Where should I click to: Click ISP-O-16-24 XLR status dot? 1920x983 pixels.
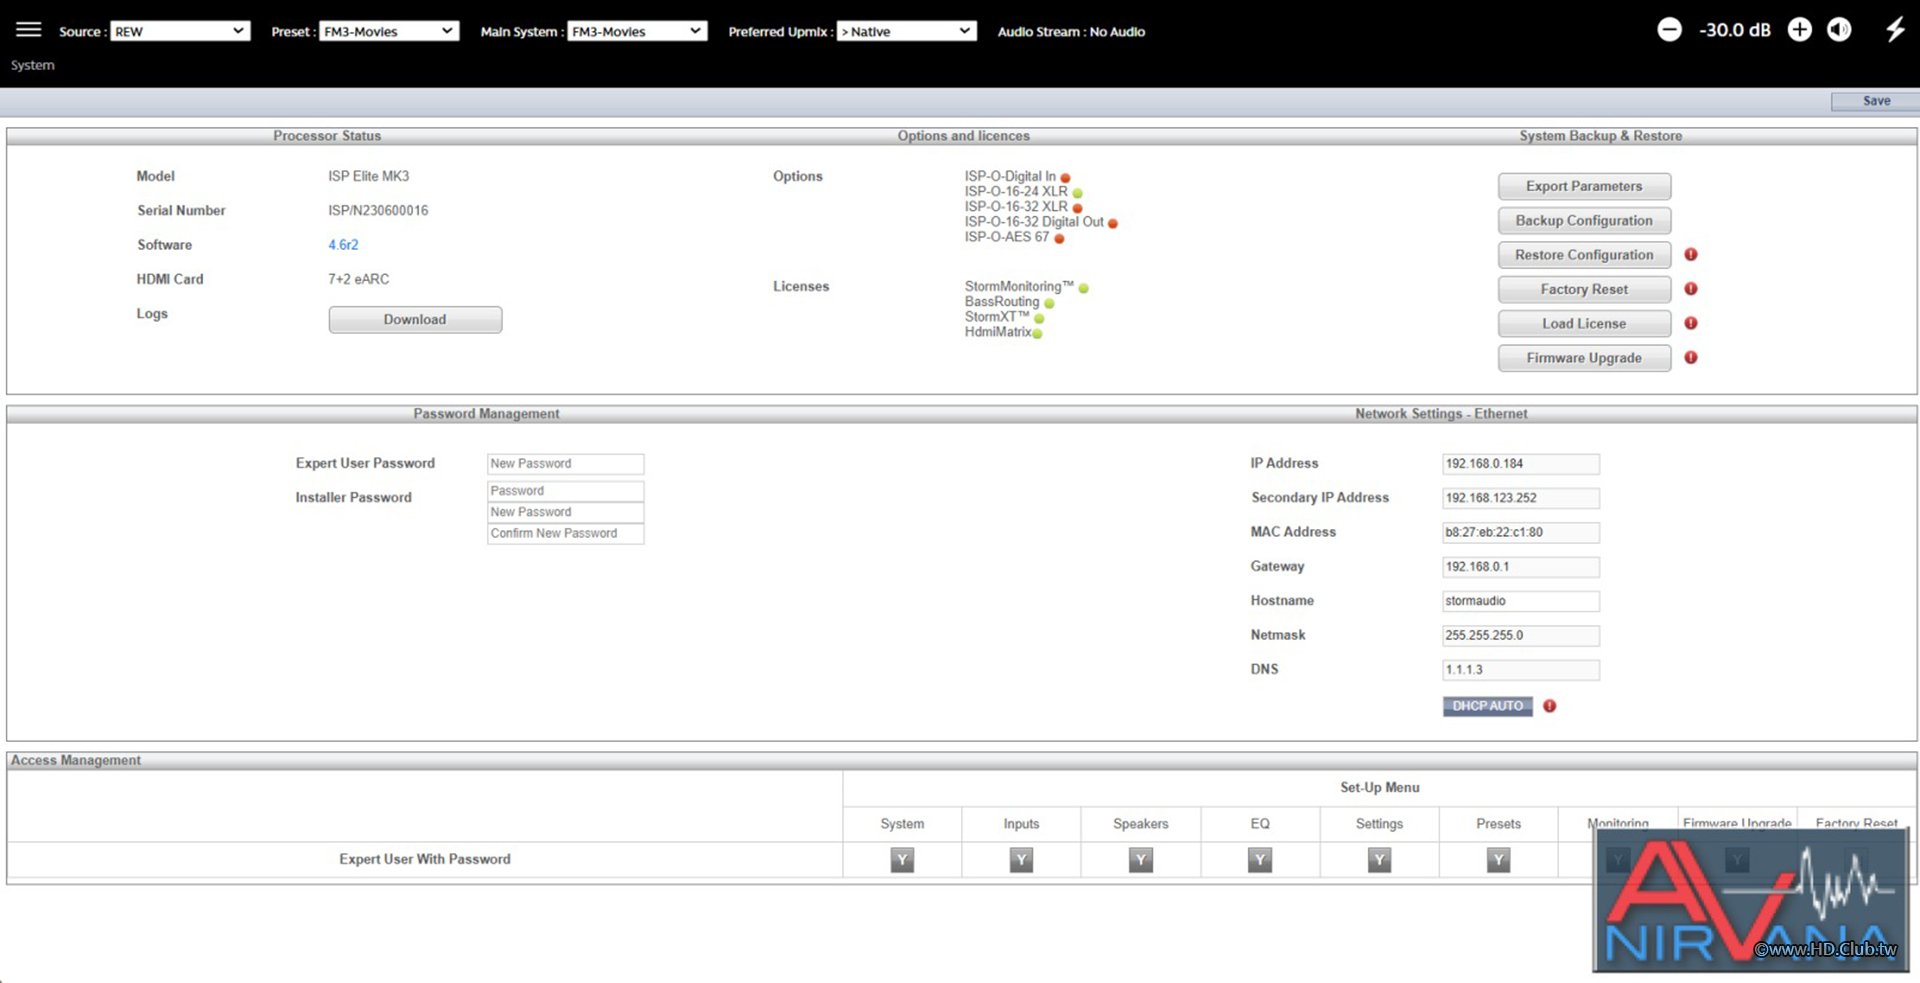1077,193
